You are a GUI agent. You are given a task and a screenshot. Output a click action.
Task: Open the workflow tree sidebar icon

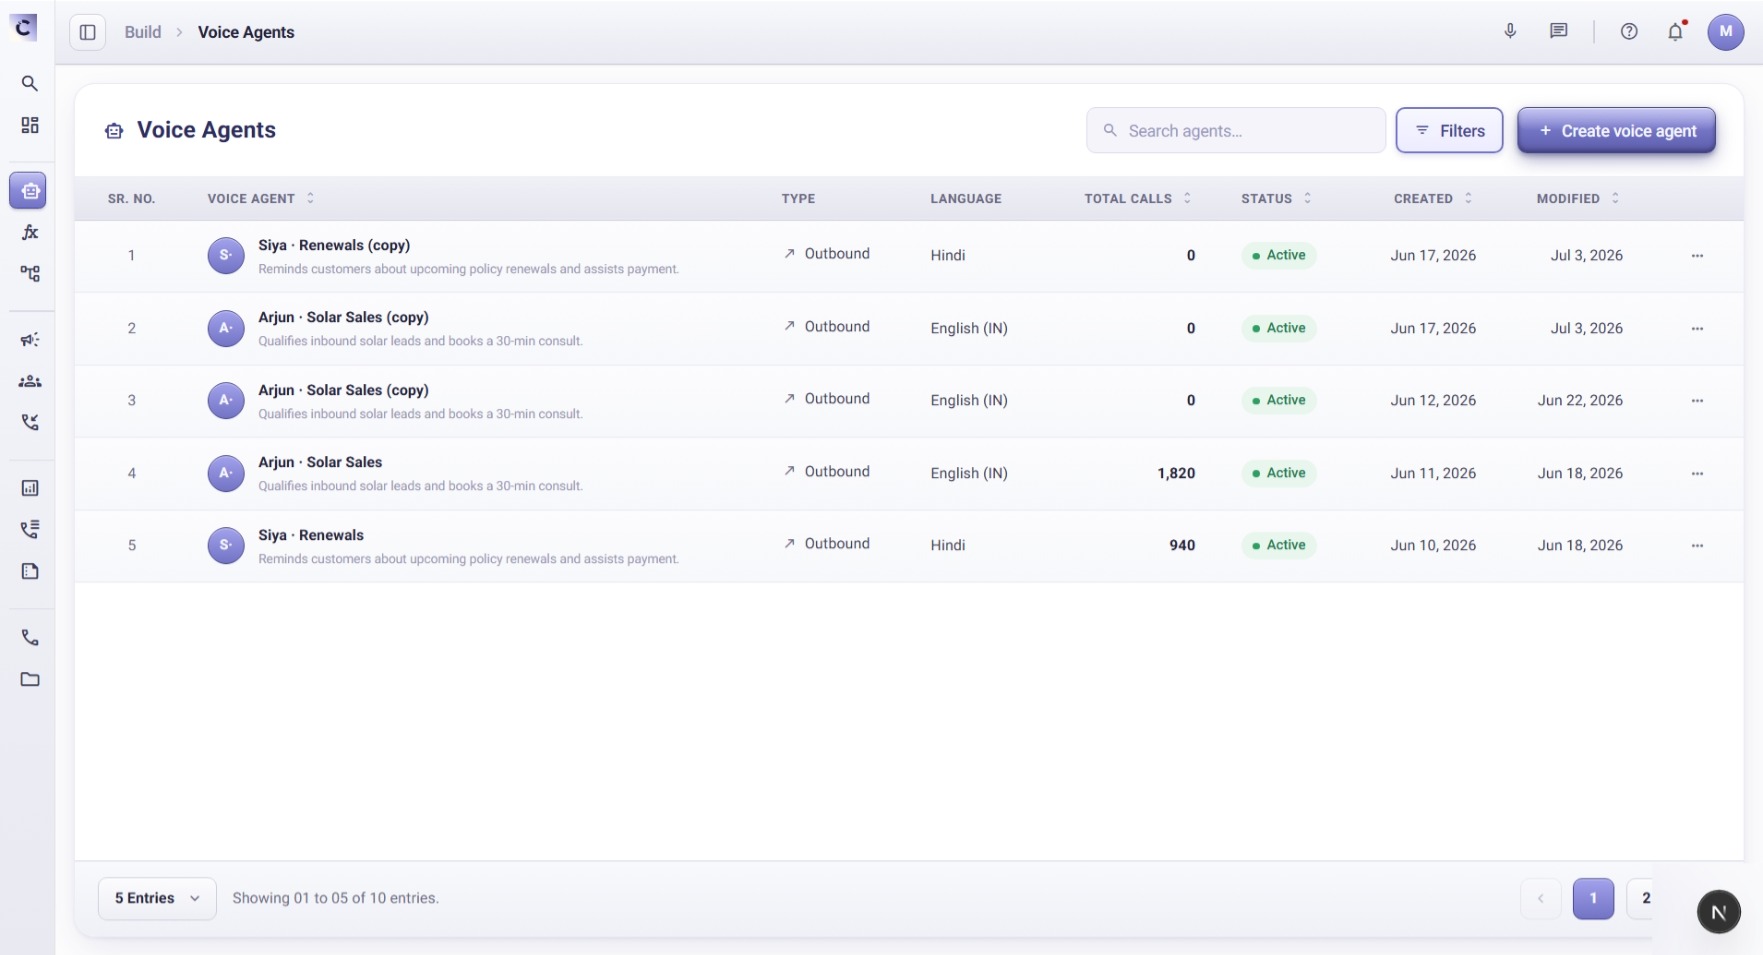tap(30, 274)
